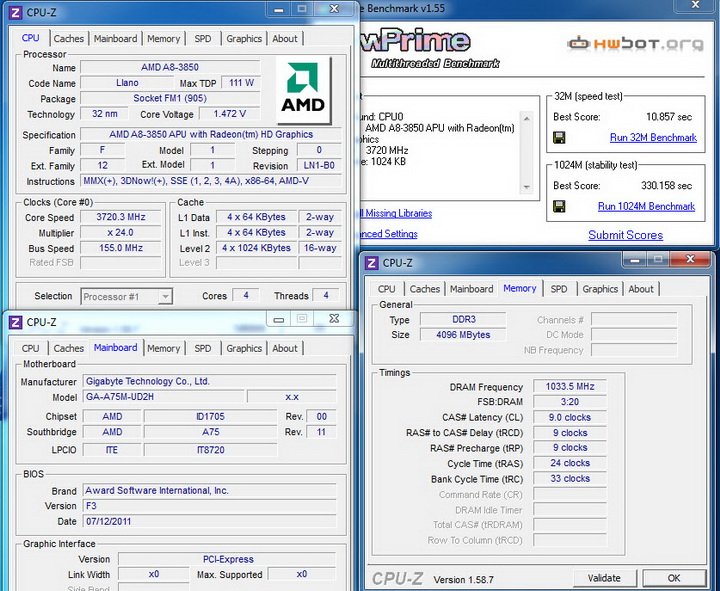Select the CPU tab in the top CPU-Z window

click(30, 38)
